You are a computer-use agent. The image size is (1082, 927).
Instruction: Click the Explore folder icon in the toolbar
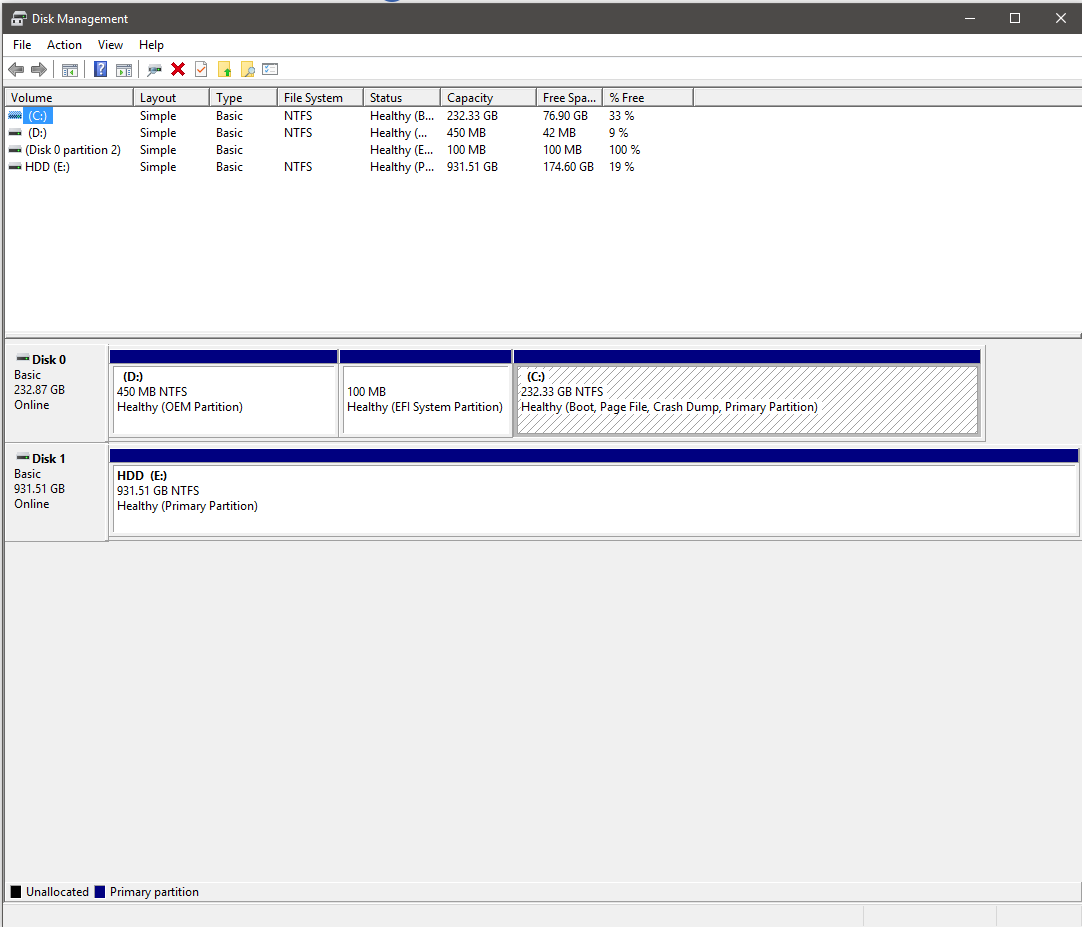click(247, 69)
